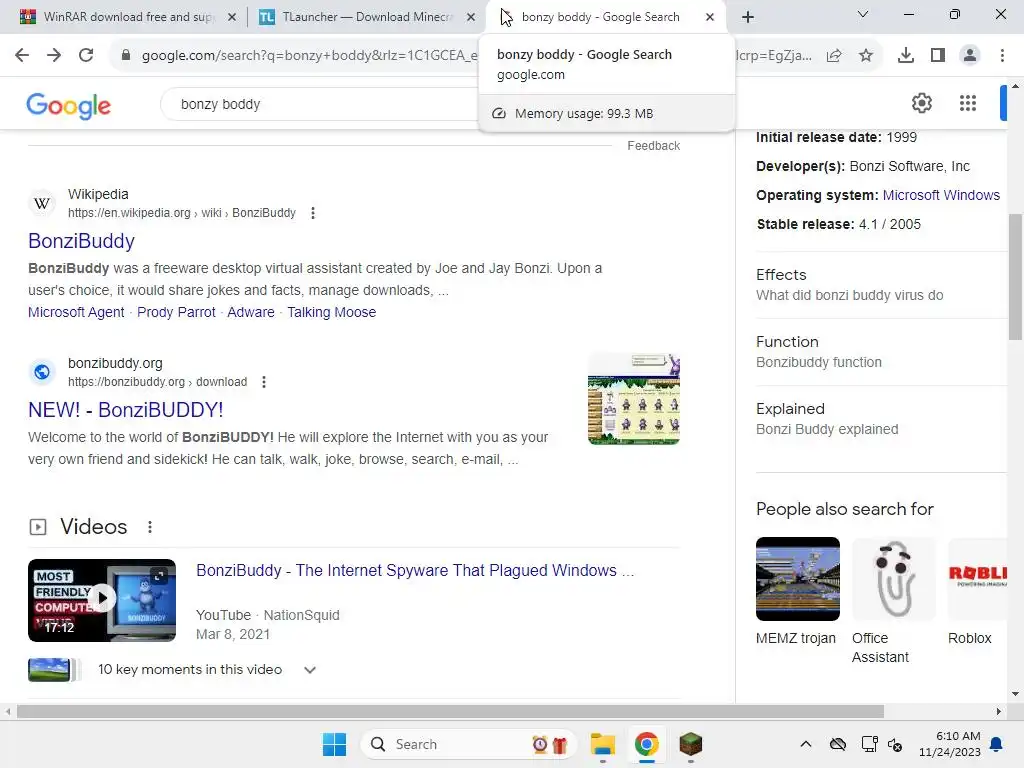Open File Explorer from the taskbar
Viewport: 1024px width, 768px height.
click(x=602, y=744)
